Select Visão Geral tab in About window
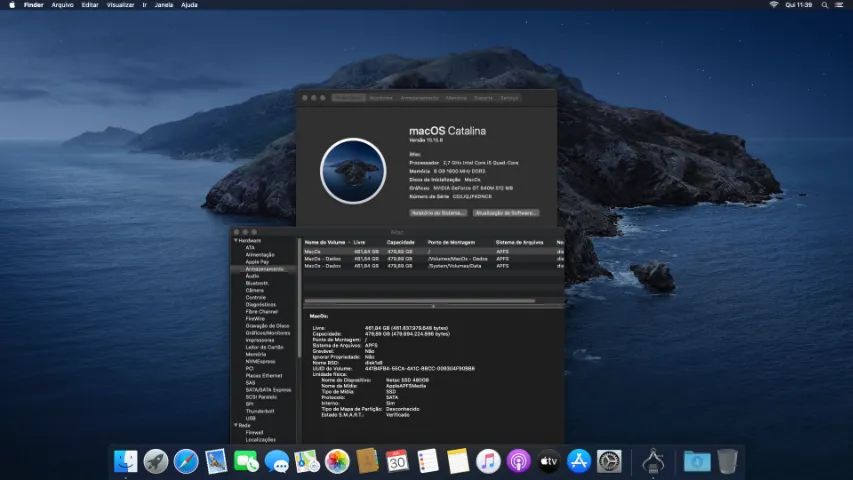This screenshot has height=480, width=853. click(349, 98)
